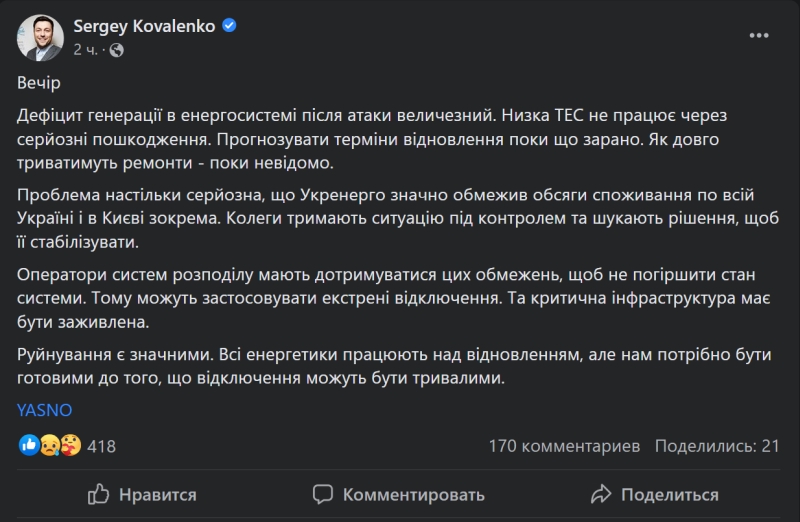
Task: Click the share arrow icon for Поделиться
Action: [x=600, y=494]
